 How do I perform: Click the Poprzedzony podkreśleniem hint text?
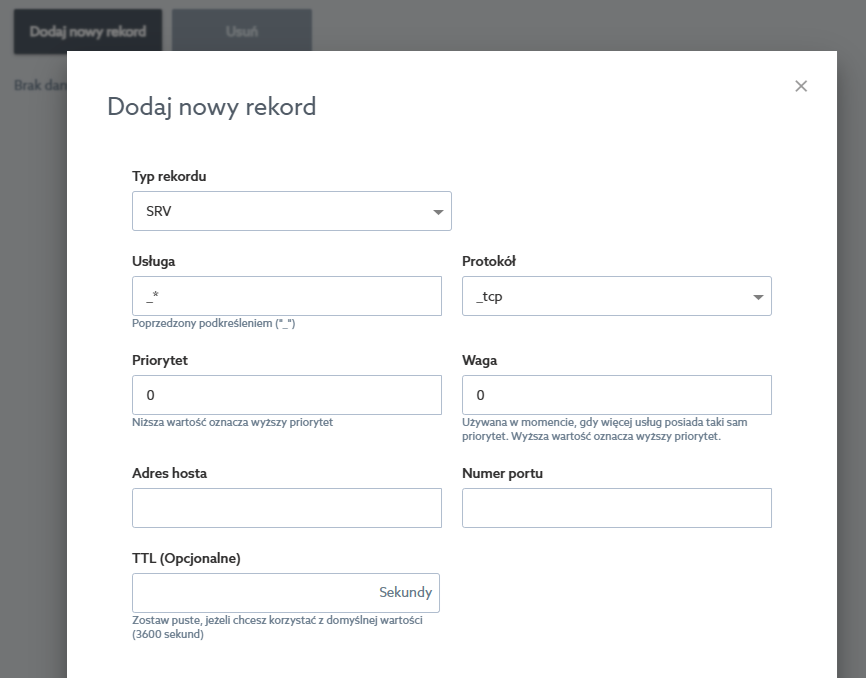(x=214, y=324)
